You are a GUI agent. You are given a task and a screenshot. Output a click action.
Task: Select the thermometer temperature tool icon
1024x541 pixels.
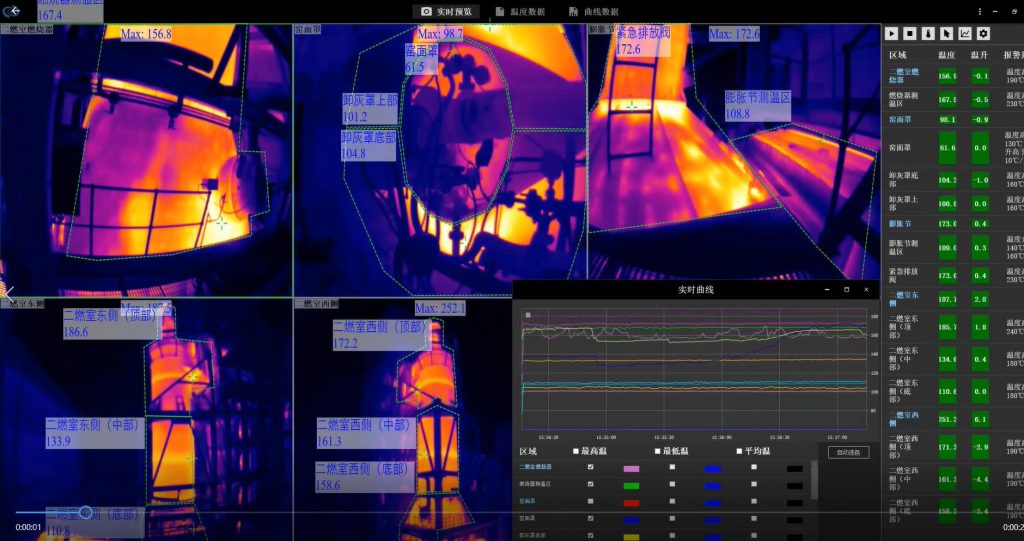[928, 34]
